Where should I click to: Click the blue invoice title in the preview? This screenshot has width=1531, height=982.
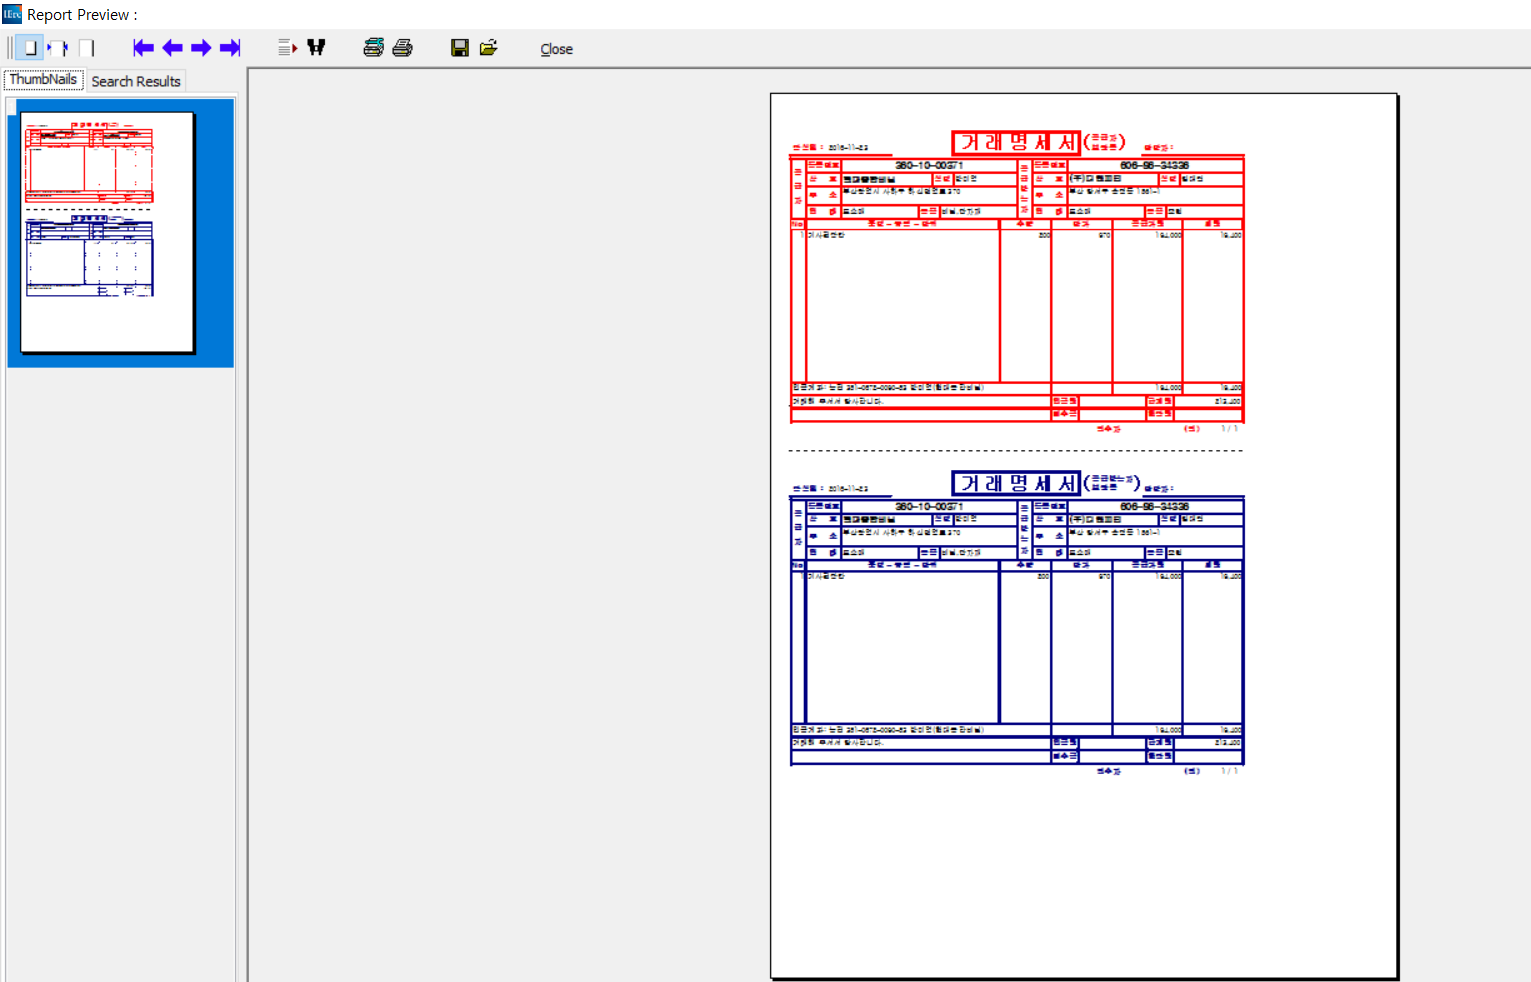coord(1015,484)
